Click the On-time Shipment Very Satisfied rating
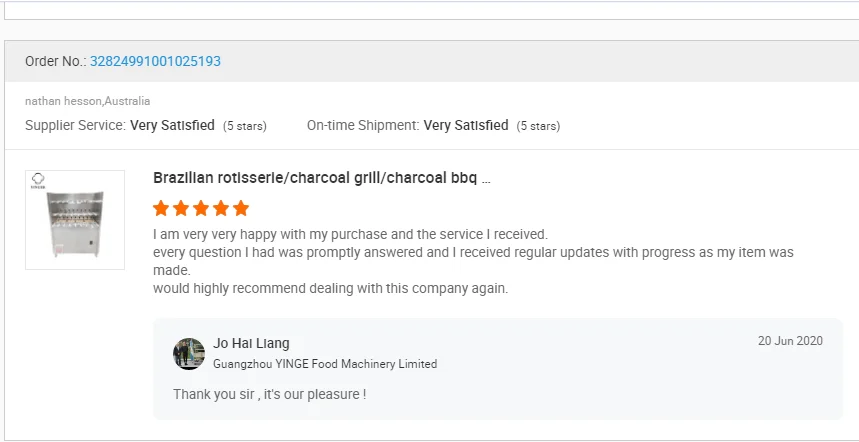The image size is (859, 442). coord(466,126)
